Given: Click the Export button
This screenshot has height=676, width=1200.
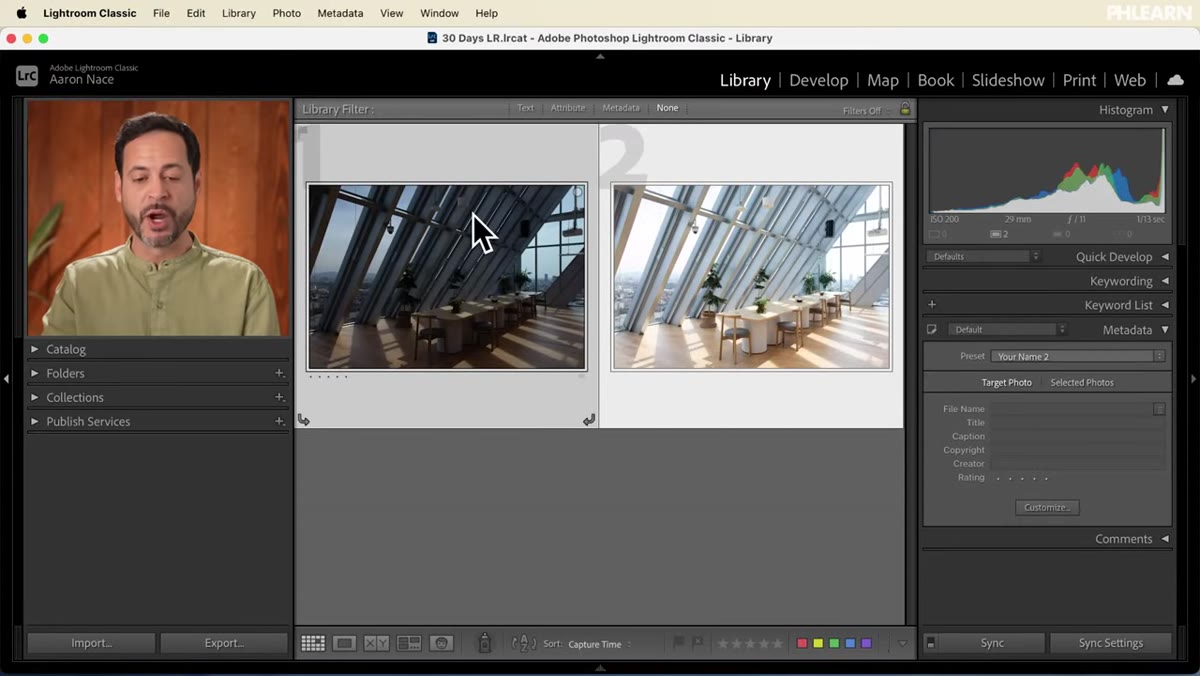Looking at the screenshot, I should pyautogui.click(x=224, y=643).
